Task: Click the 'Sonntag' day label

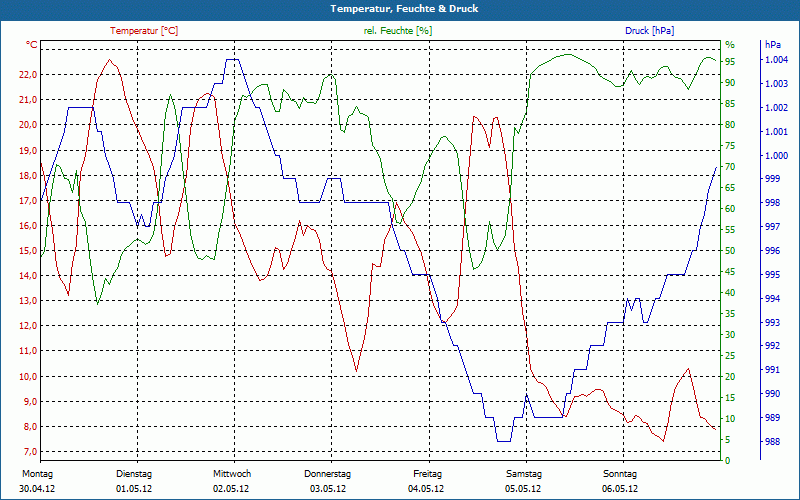Action: coord(620,474)
